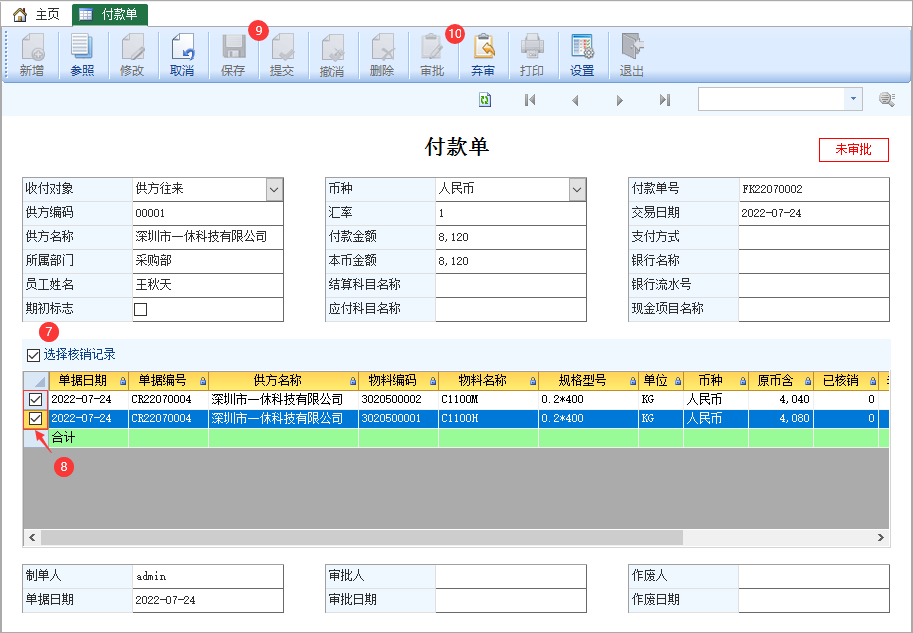Click the 已核销 column header
The height and width of the screenshot is (633, 913).
pyautogui.click(x=845, y=381)
